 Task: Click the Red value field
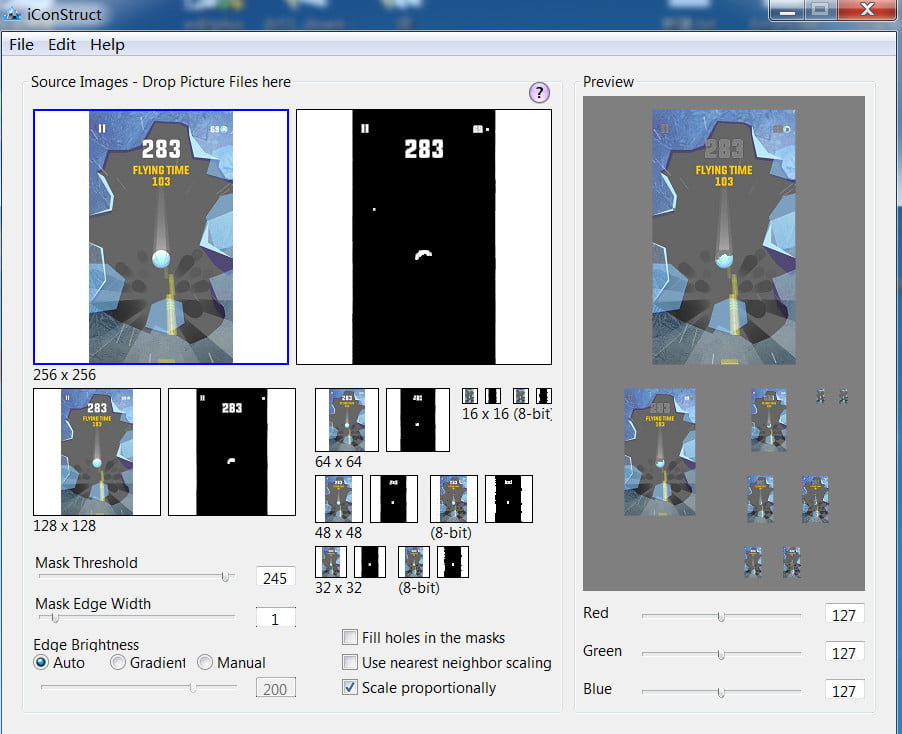point(844,614)
